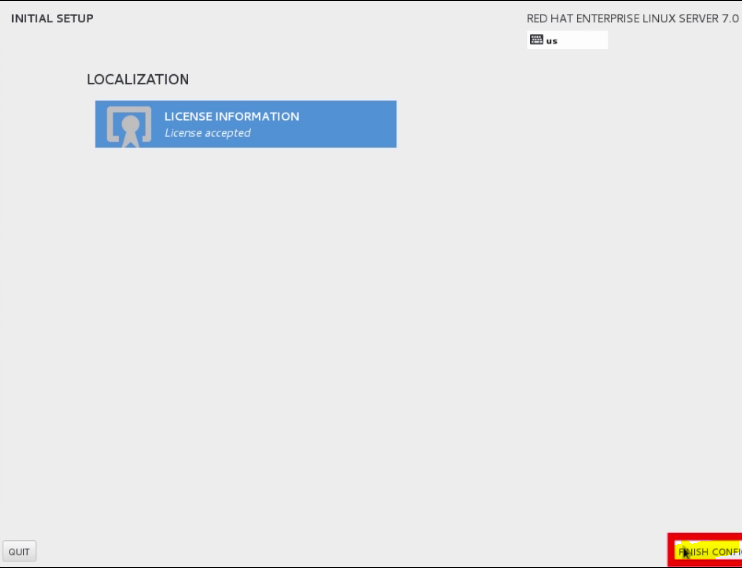Click the QUIT button
The image size is (742, 568).
coord(19,552)
